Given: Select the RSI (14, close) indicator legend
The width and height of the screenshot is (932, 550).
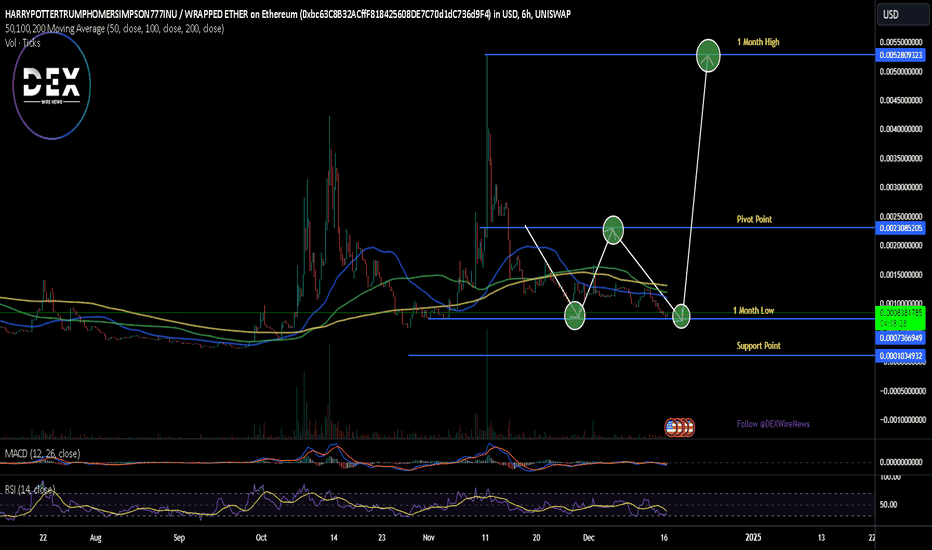Looking at the screenshot, I should point(30,489).
